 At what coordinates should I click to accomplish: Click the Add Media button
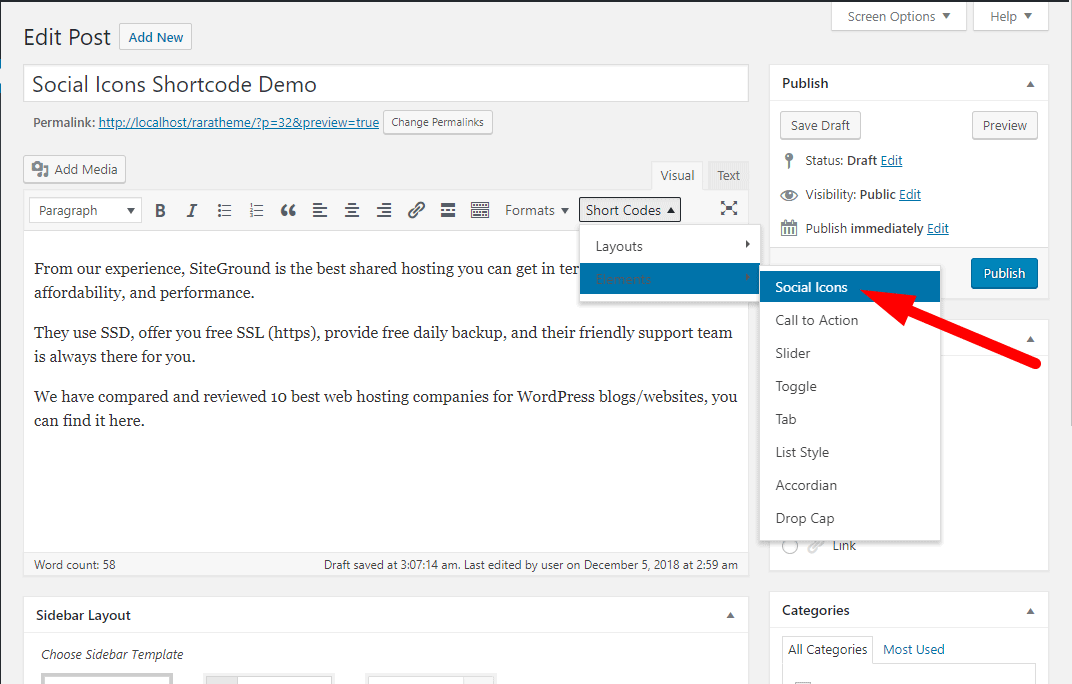[x=75, y=170]
